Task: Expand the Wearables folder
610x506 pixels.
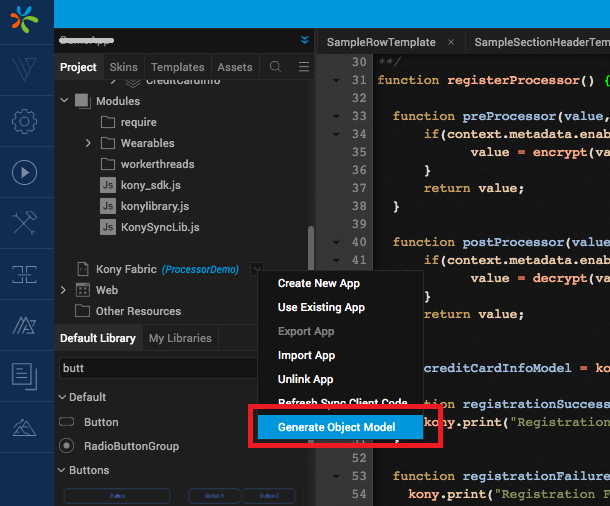Action: coord(88,143)
